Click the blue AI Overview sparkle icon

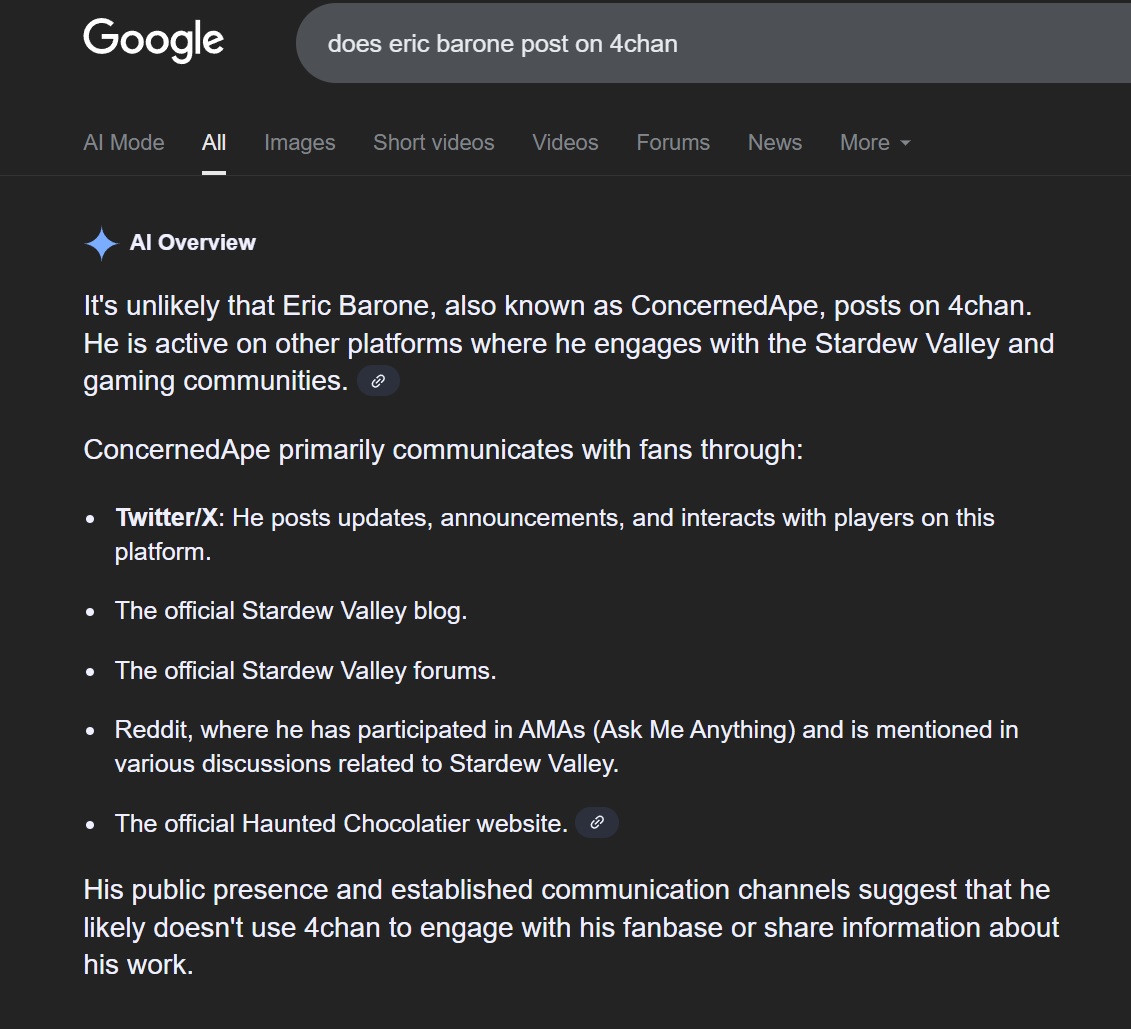pos(101,243)
